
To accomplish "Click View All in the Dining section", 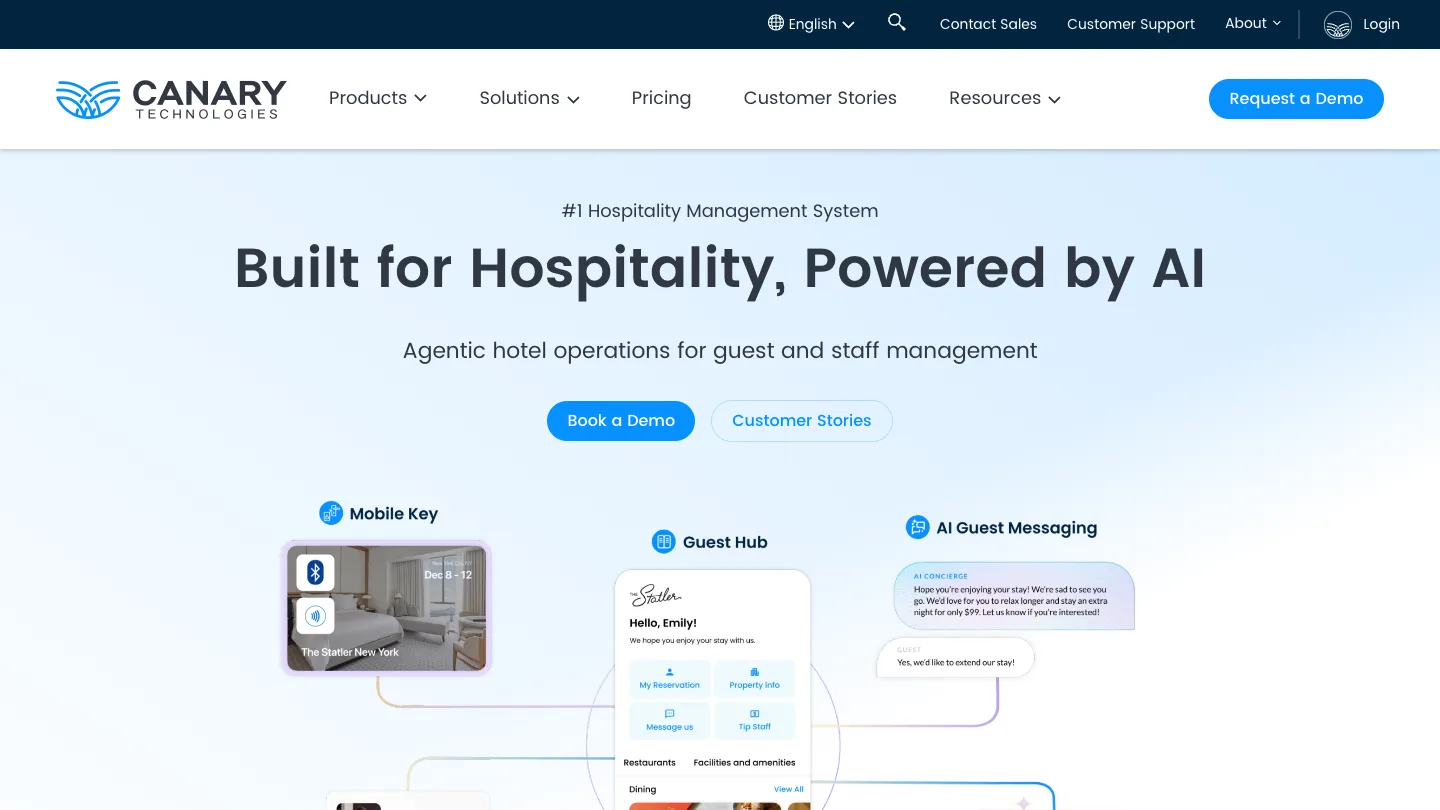I will pos(789,789).
